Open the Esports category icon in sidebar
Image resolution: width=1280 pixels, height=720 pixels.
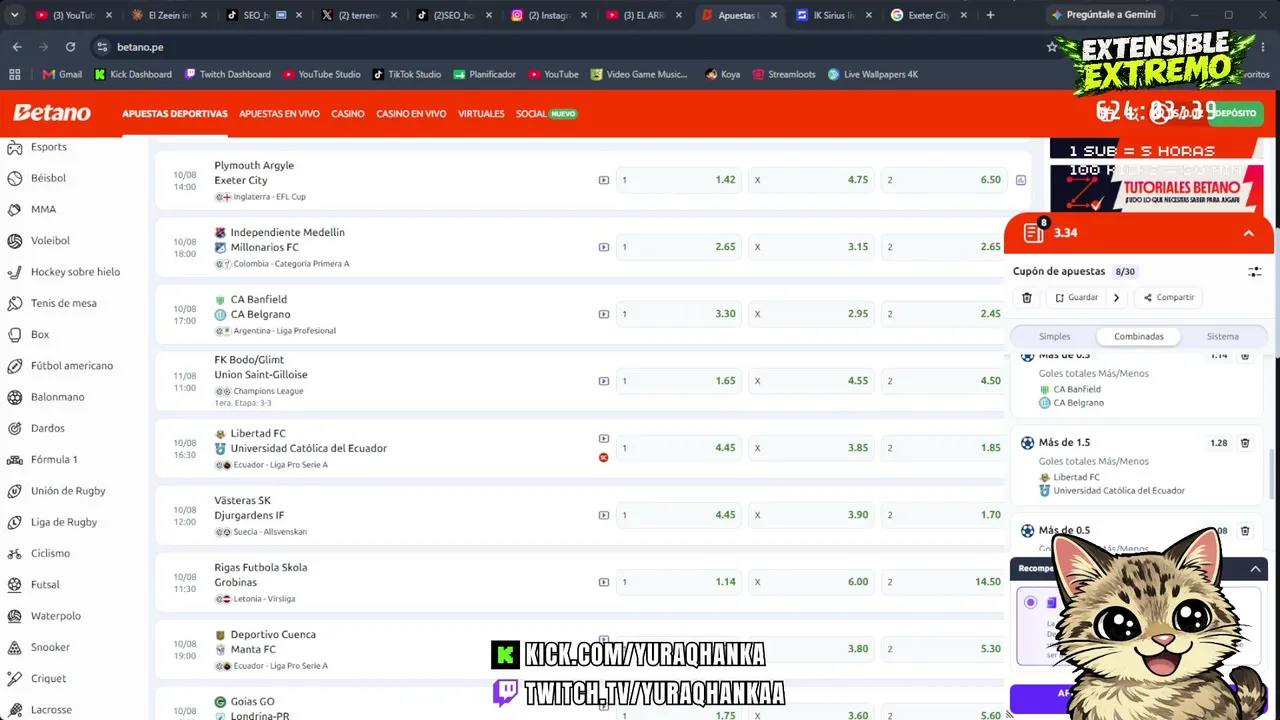click(14, 147)
